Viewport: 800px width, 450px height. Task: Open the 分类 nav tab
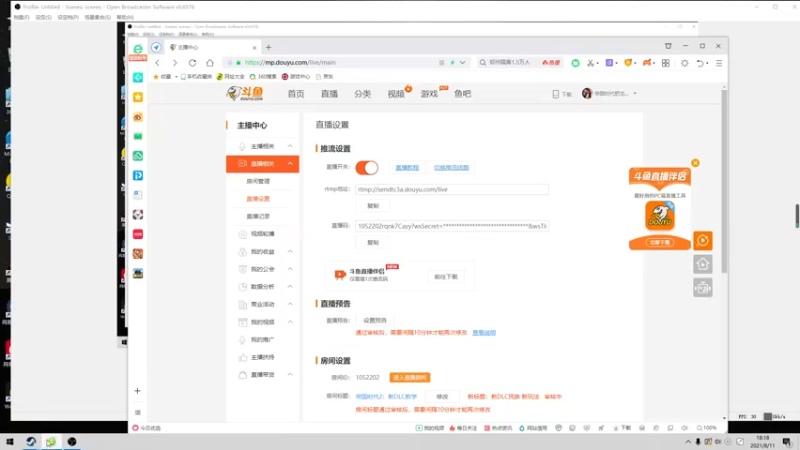[x=362, y=94]
